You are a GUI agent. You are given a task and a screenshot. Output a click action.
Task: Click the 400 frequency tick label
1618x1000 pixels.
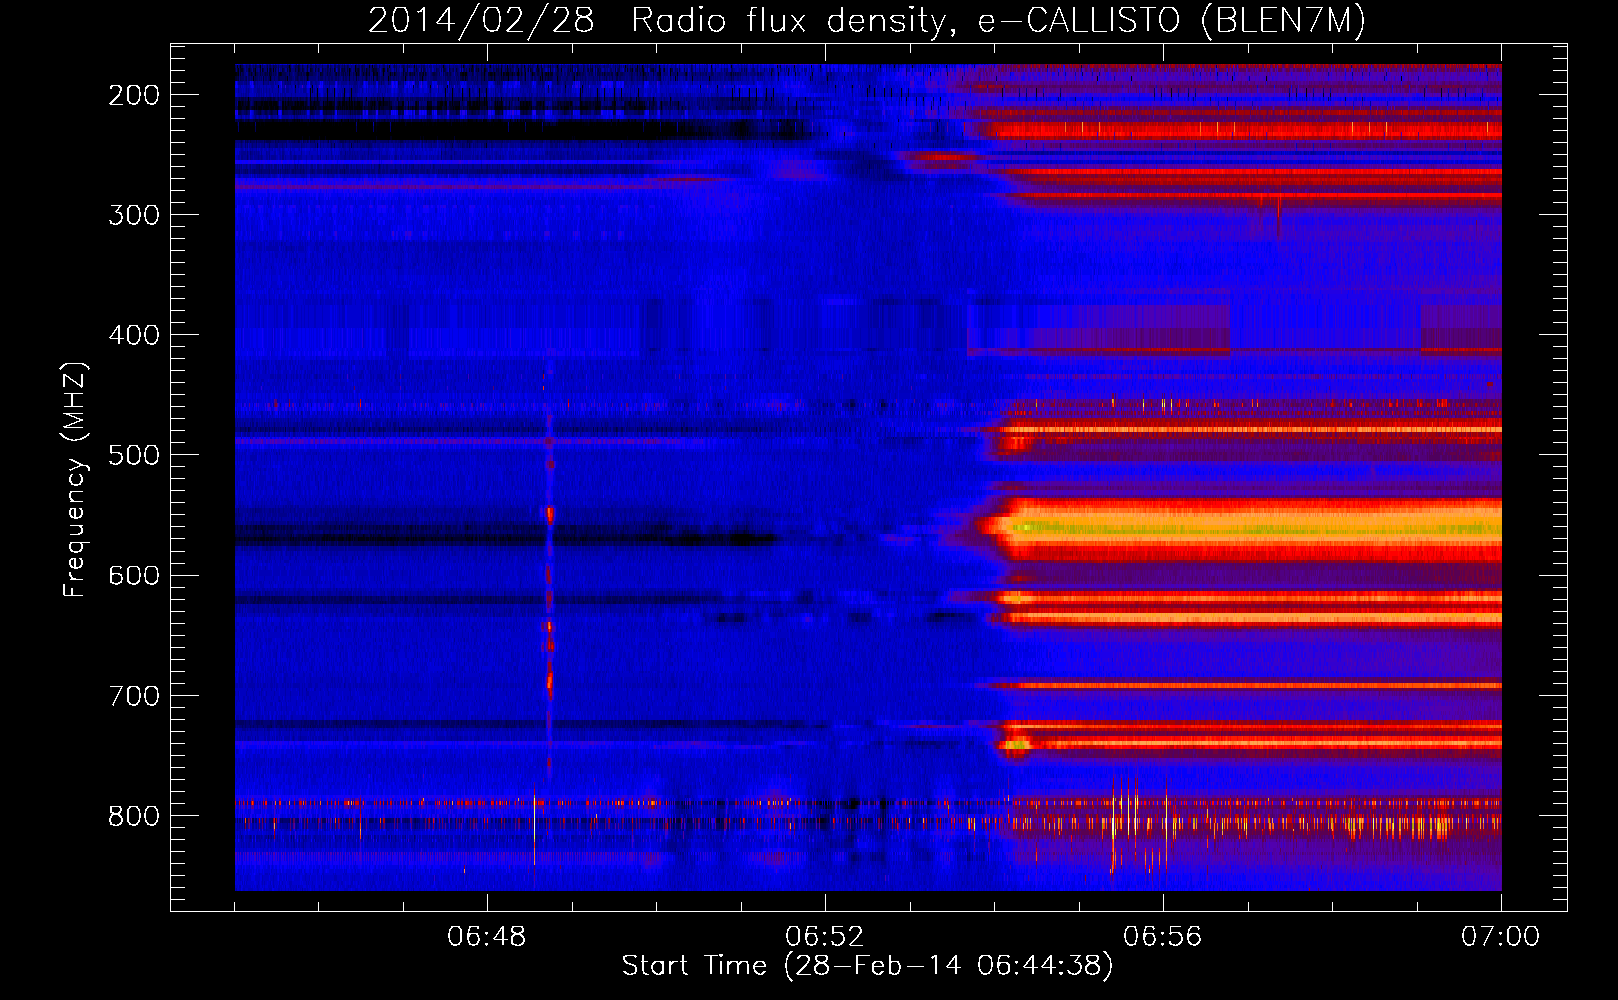point(134,335)
